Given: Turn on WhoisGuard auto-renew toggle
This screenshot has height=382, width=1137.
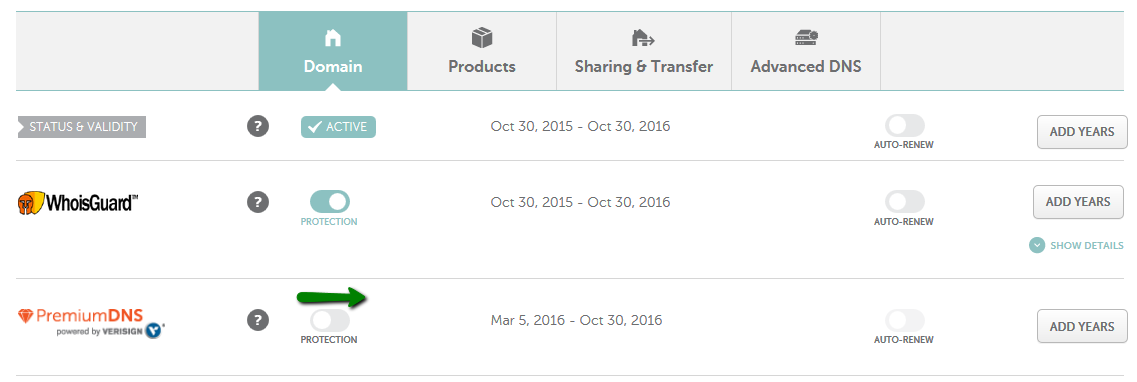Looking at the screenshot, I should [904, 202].
